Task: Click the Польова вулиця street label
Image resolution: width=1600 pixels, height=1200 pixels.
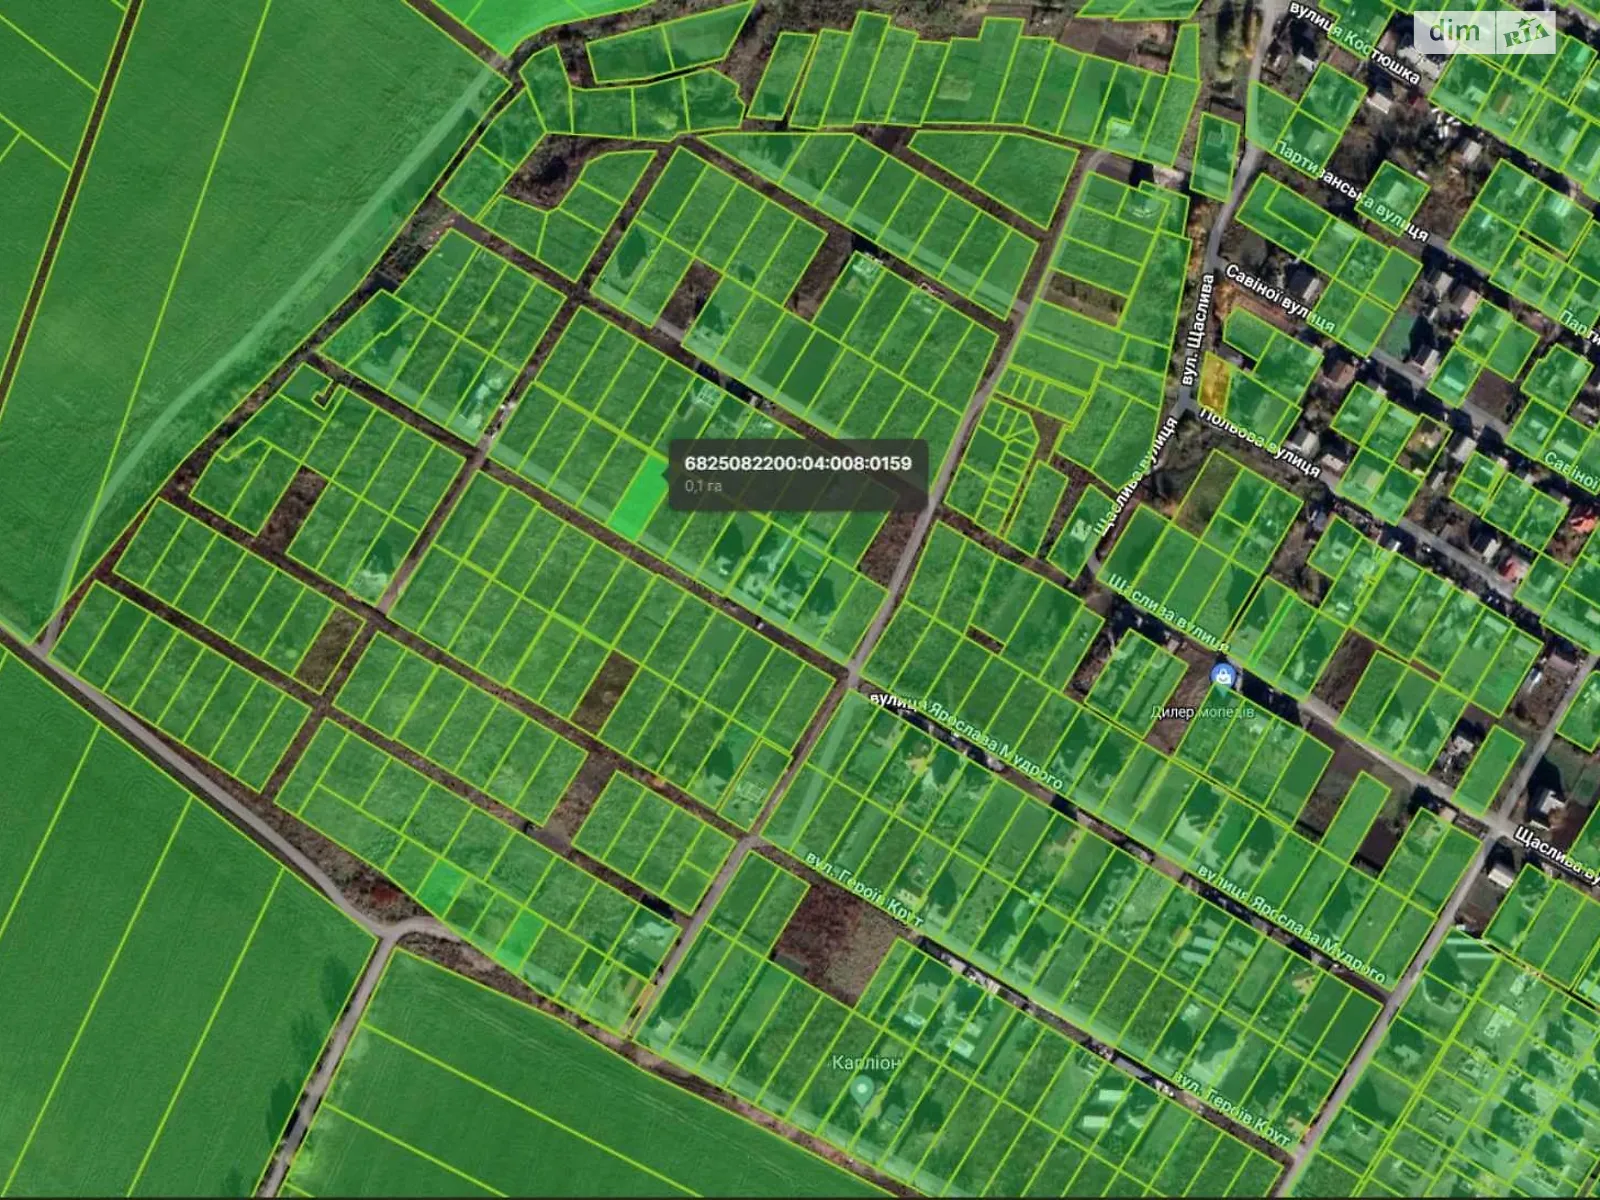Action: tap(1260, 442)
